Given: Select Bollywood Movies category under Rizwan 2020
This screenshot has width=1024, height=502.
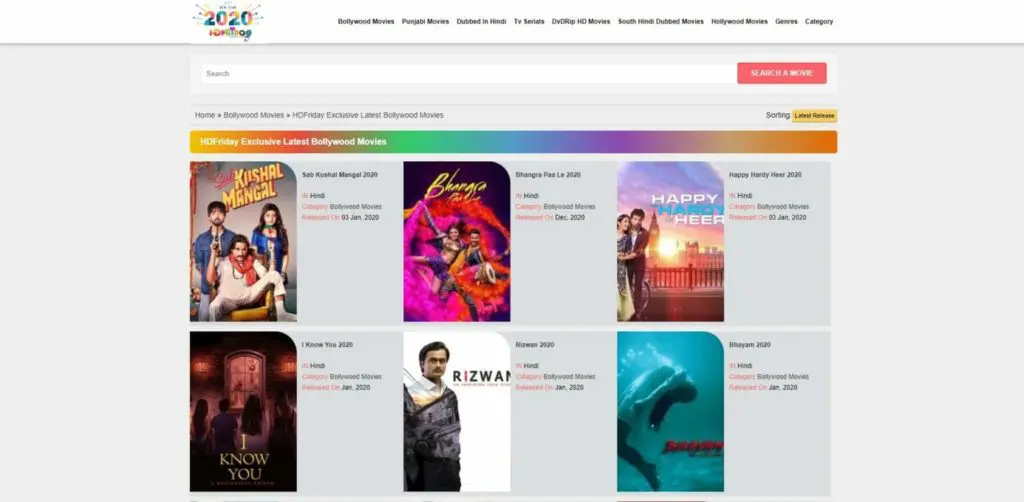Looking at the screenshot, I should 569,377.
